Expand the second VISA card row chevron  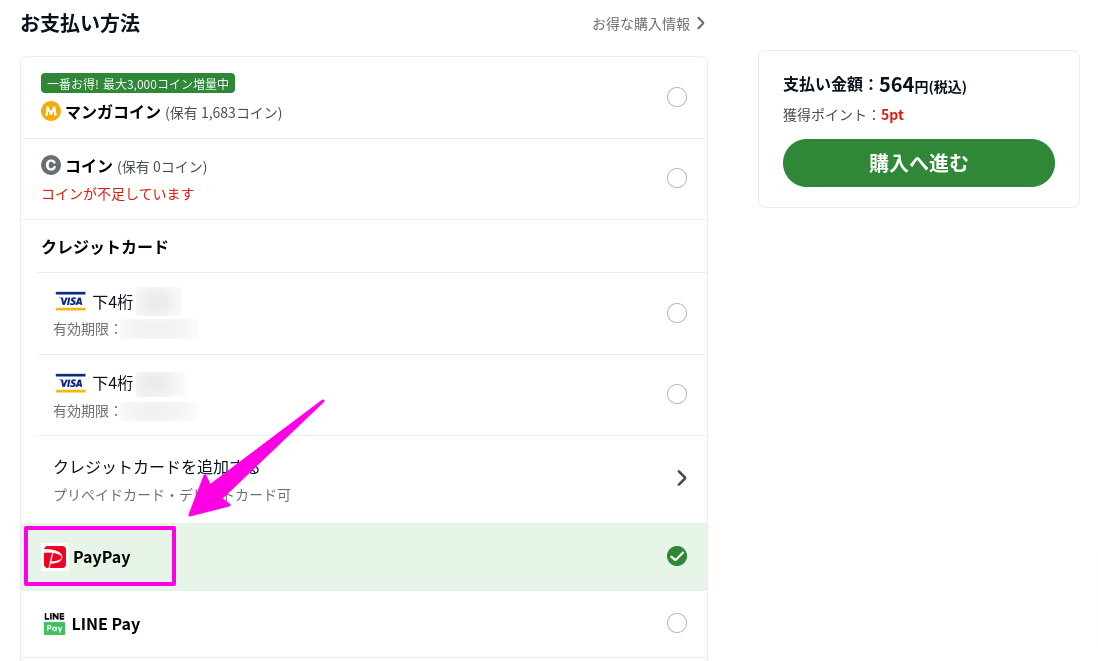point(677,394)
